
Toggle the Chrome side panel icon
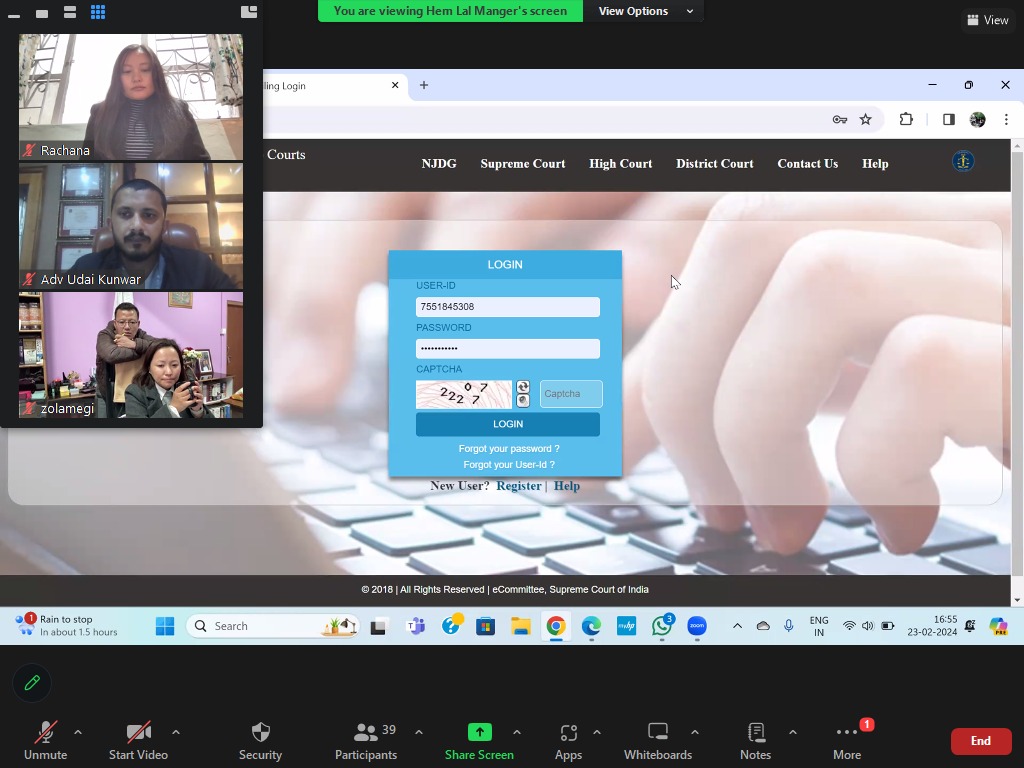point(948,120)
